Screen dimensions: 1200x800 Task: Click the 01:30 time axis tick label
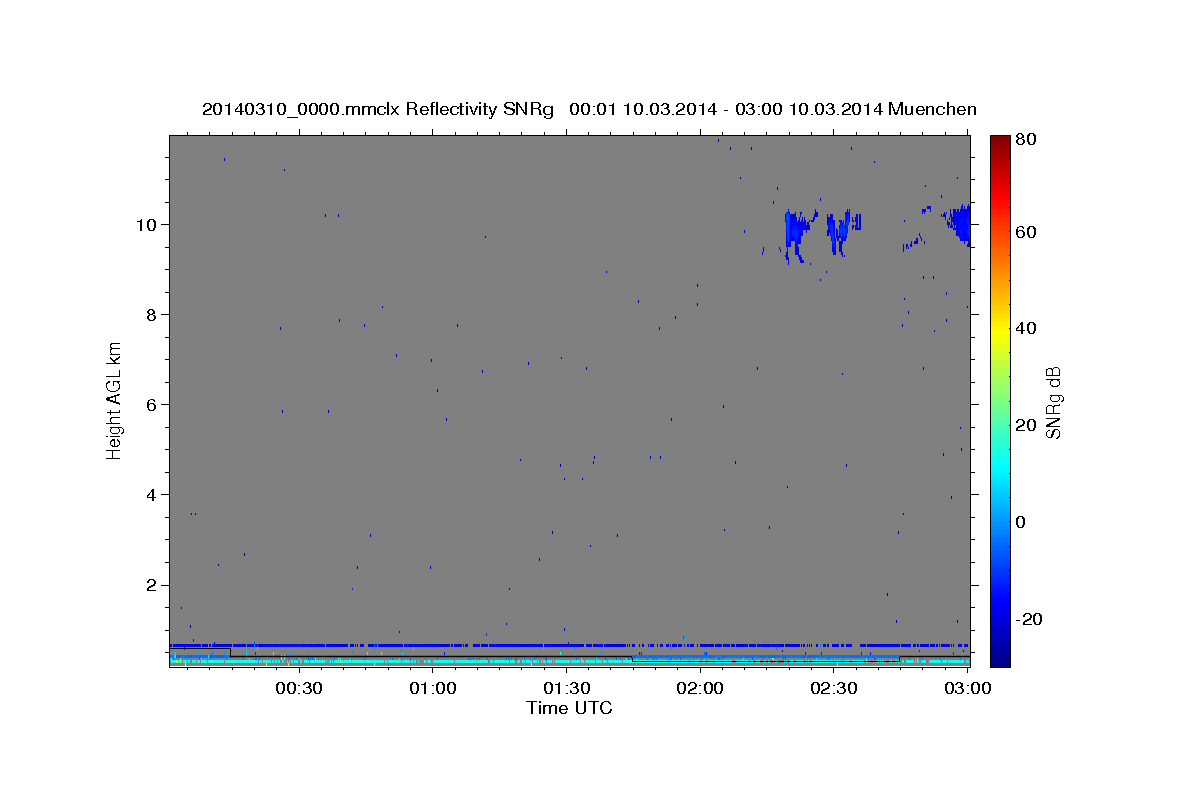[x=567, y=688]
